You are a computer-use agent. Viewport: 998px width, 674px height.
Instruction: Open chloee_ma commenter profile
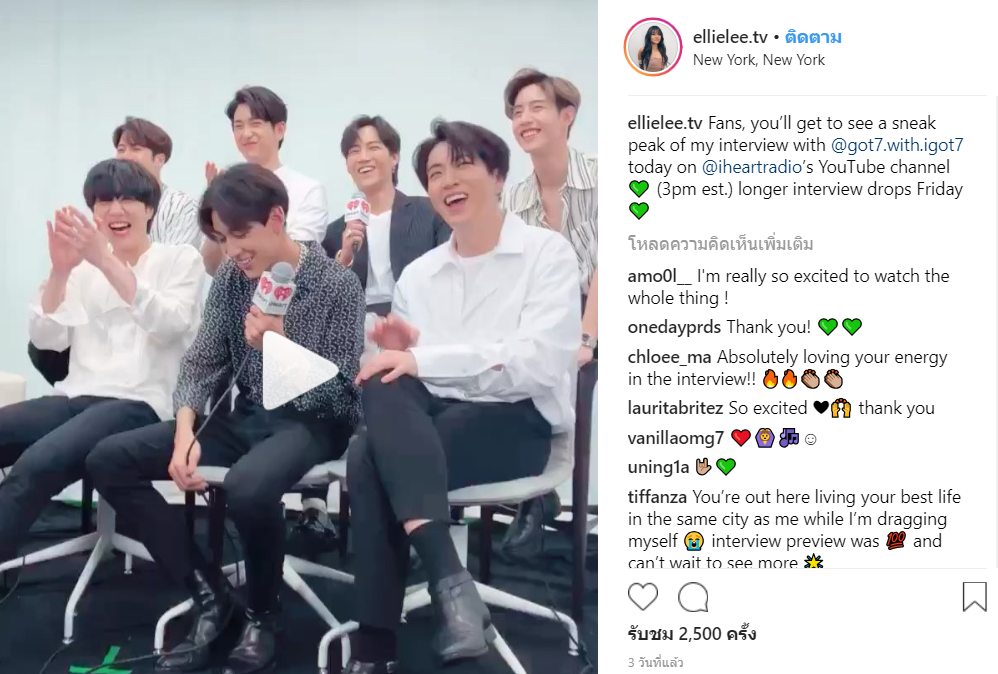[x=670, y=357]
